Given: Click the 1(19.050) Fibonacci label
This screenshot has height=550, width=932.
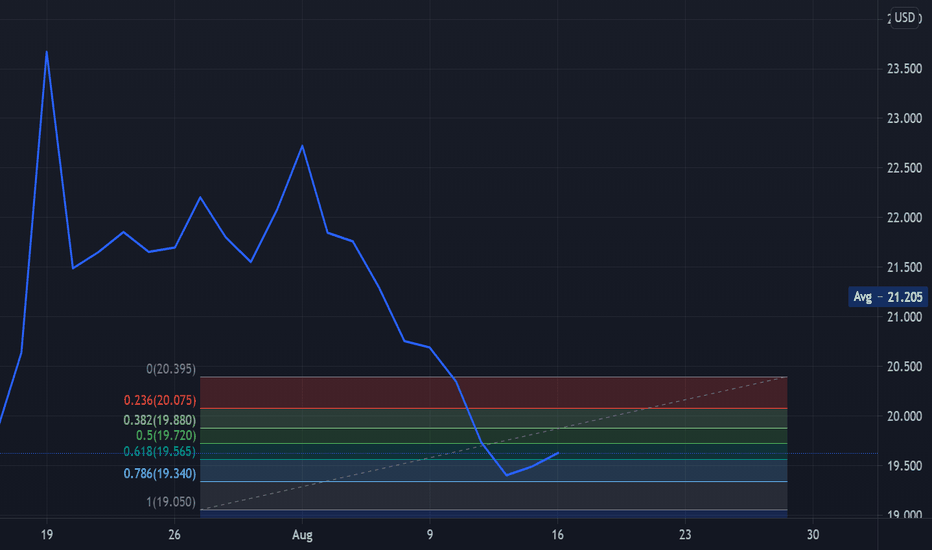Looking at the screenshot, I should (171, 502).
